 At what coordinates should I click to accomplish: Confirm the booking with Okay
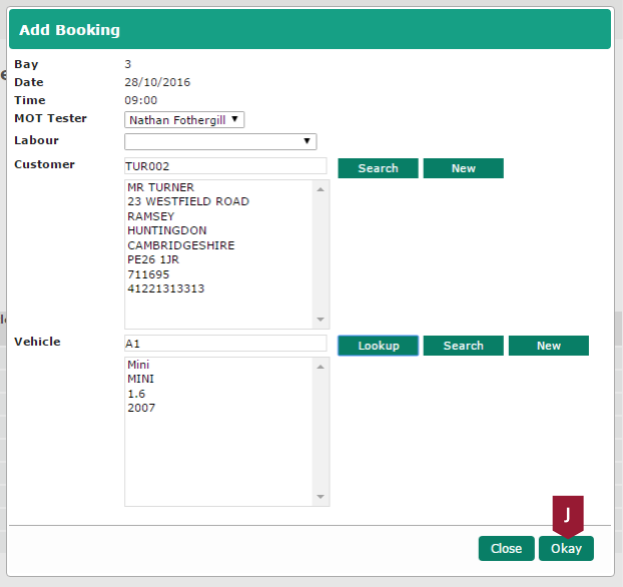pyautogui.click(x=566, y=548)
